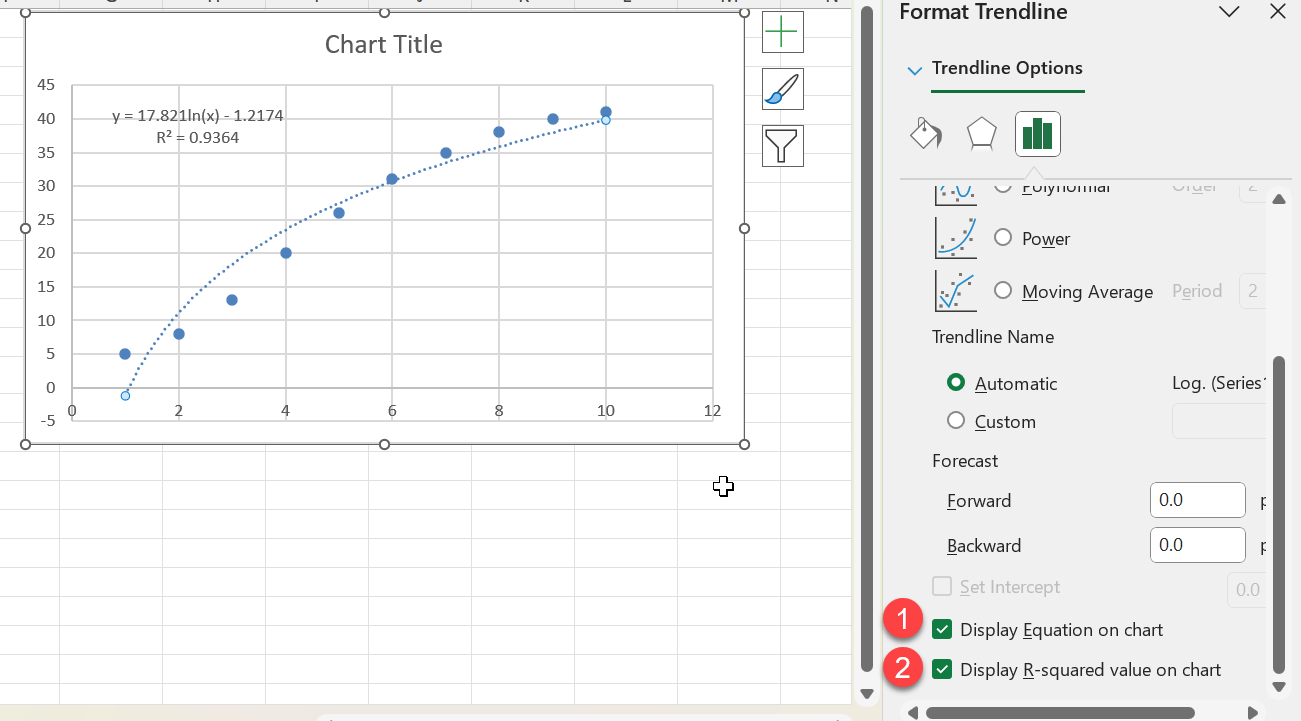
Task: Click the Forecast Forward periods field
Action: click(x=1197, y=500)
